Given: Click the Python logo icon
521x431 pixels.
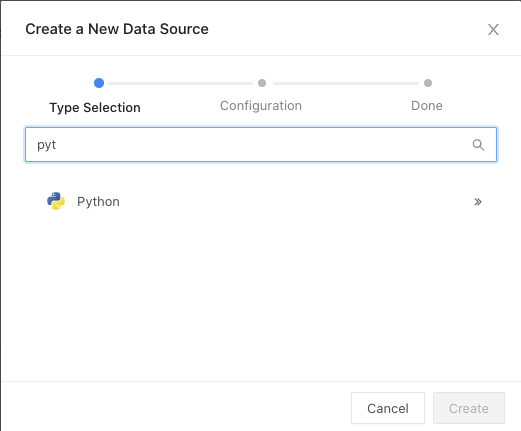Looking at the screenshot, I should [56, 201].
